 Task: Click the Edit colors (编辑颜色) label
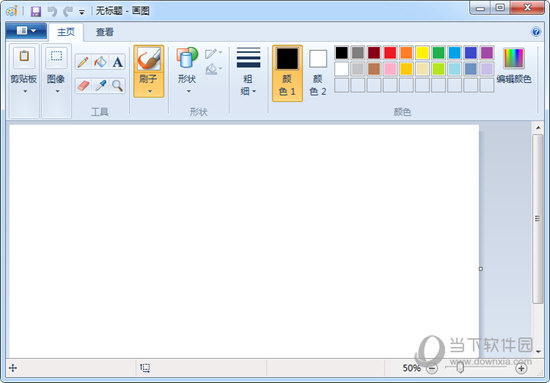(x=514, y=79)
